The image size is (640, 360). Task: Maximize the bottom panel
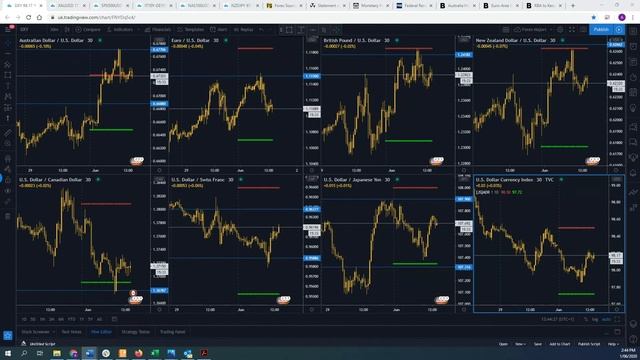618,332
